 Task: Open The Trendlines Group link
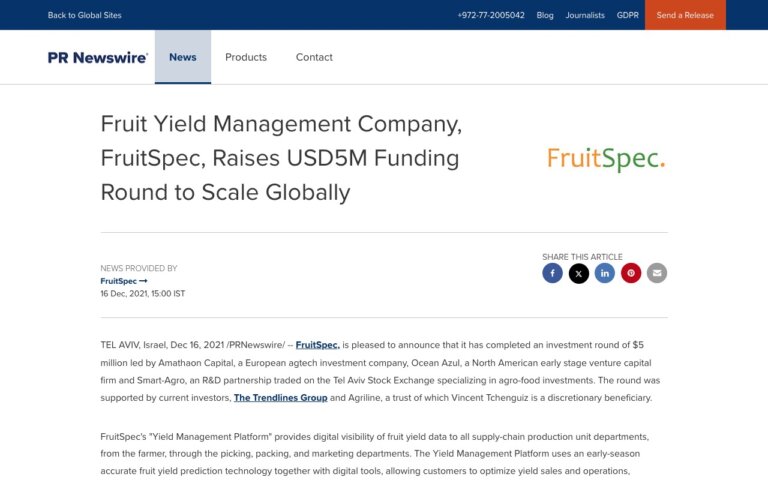click(280, 398)
